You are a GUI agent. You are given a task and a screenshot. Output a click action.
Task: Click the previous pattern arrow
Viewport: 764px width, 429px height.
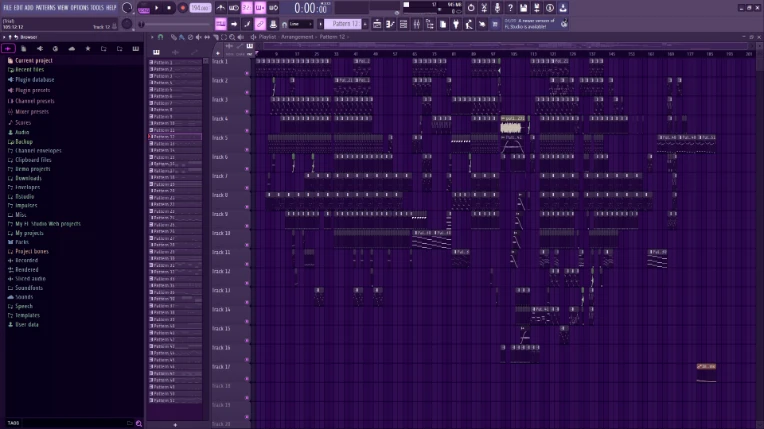coord(321,24)
